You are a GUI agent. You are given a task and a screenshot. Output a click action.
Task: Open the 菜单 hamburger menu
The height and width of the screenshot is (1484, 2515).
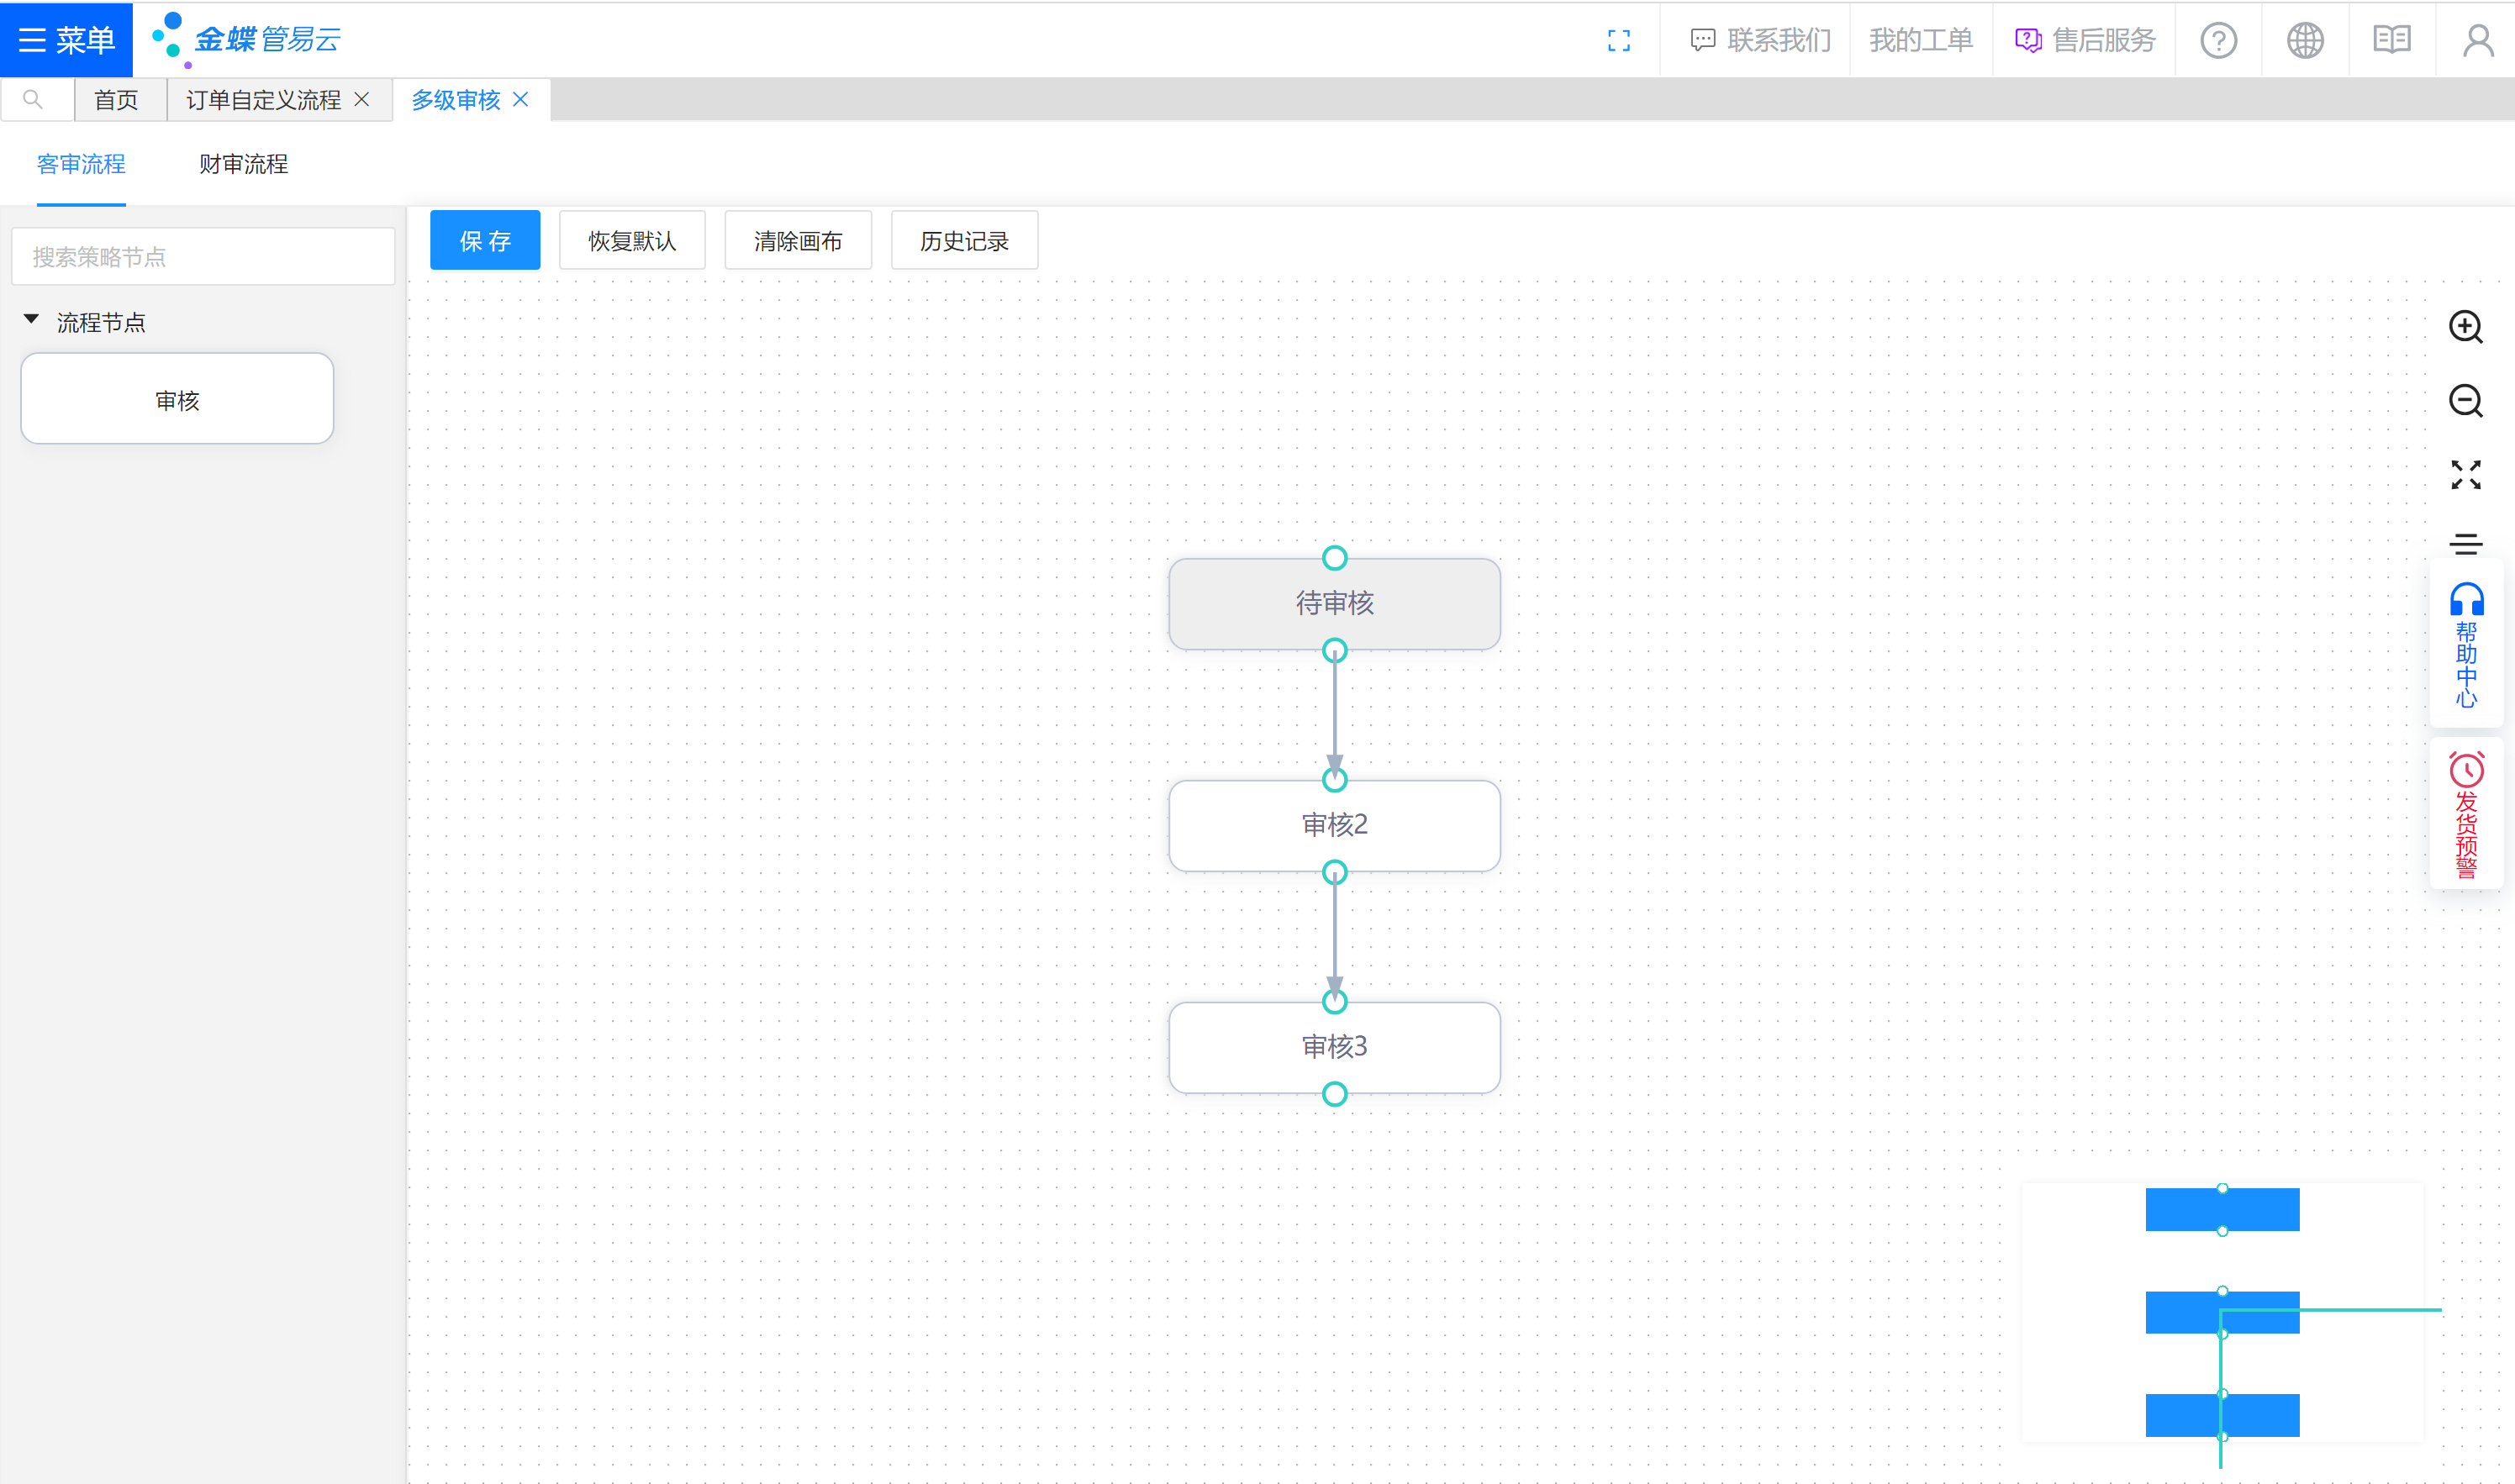tap(66, 40)
